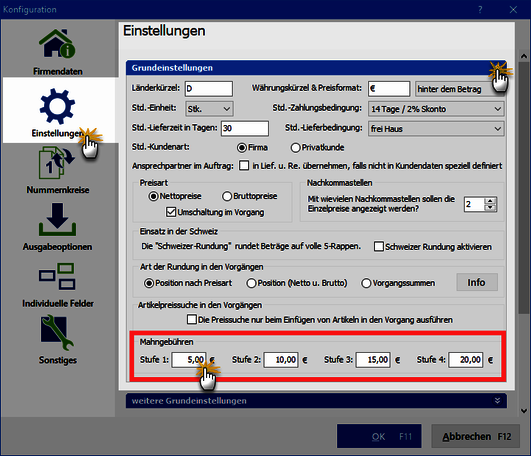The height and width of the screenshot is (456, 531).
Task: Open the Sonstiges wrench icon
Action: click(57, 332)
